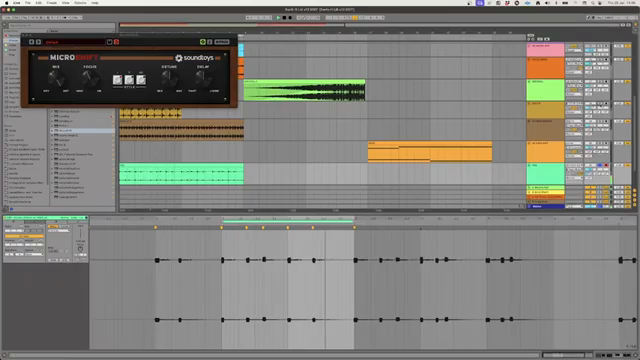The width and height of the screenshot is (640, 360).
Task: Click the bottom yellow circle at mixer edge
Action: 635,204
